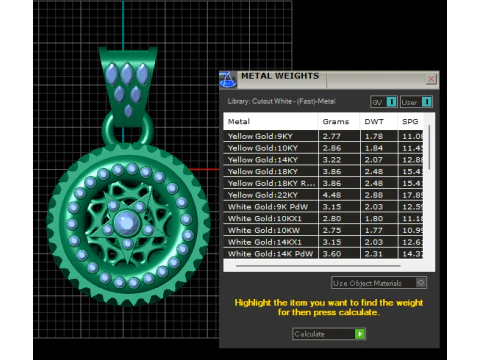Screen dimensions: 480x360
Task: Select the White Gold:14KX1 row
Action: (323, 242)
